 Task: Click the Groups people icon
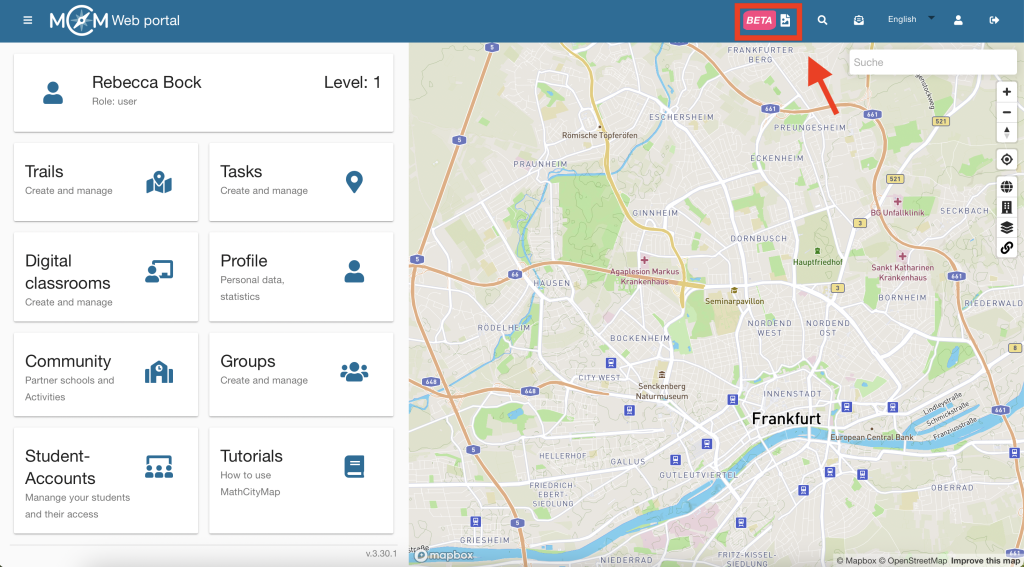tap(354, 372)
